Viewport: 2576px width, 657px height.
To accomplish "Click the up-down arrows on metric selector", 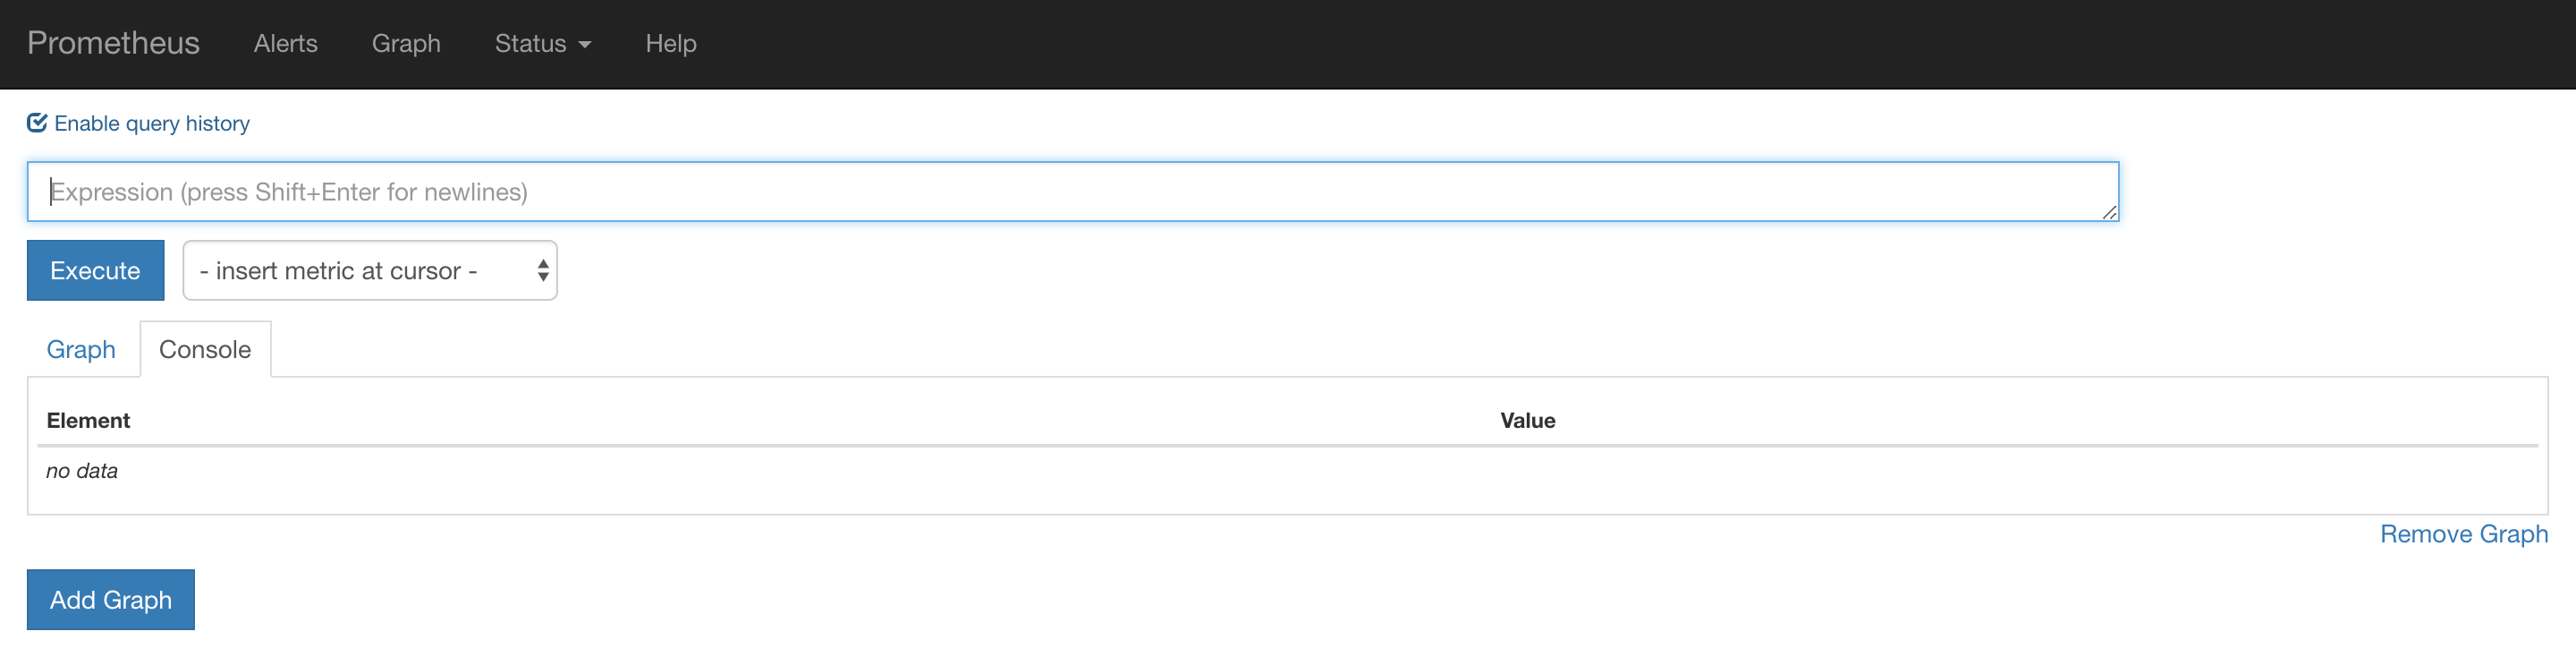I will pos(543,270).
